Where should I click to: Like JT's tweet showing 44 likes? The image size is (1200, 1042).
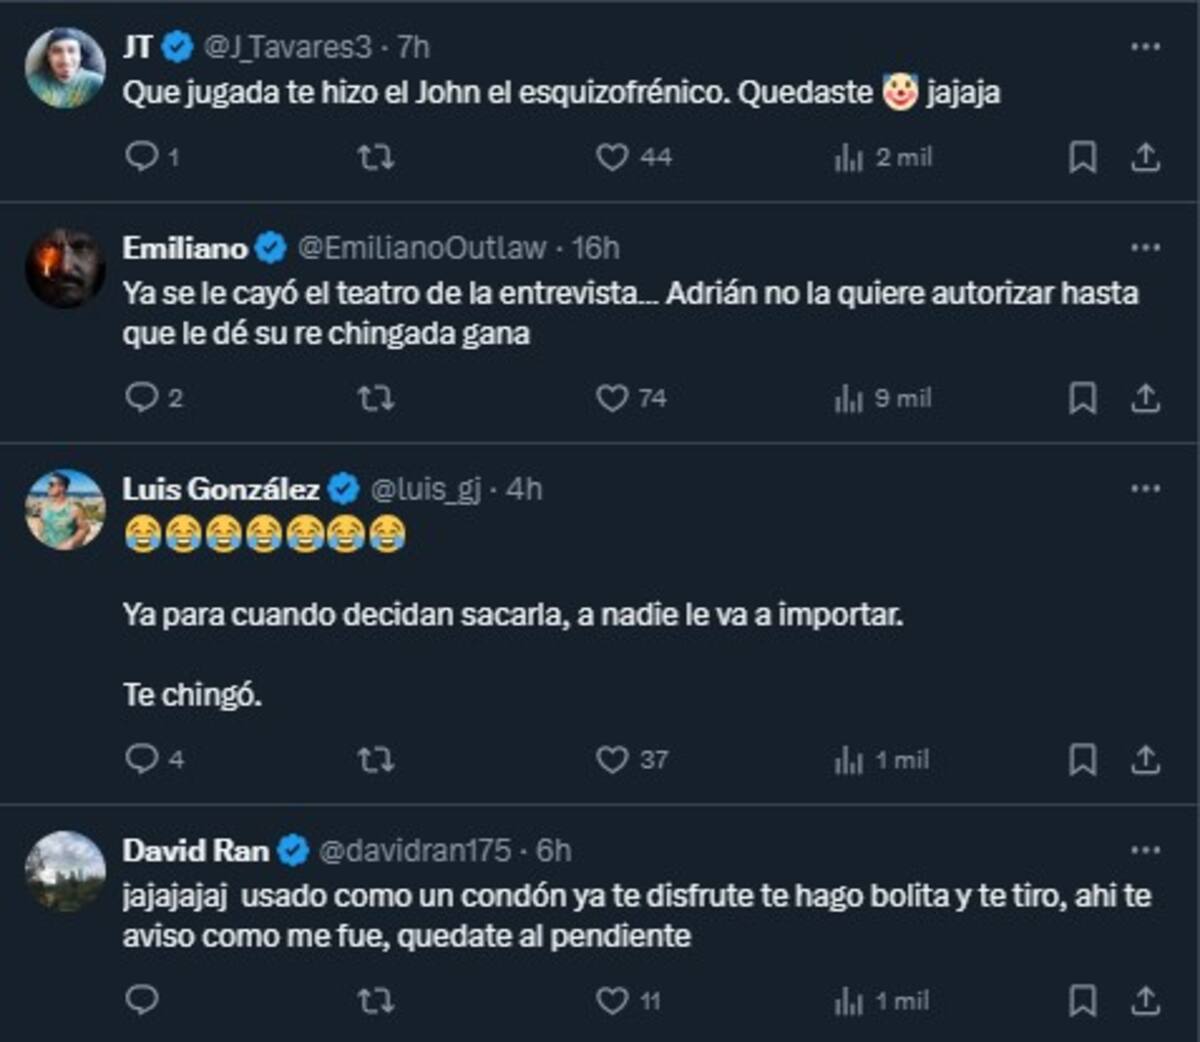pyautogui.click(x=612, y=156)
